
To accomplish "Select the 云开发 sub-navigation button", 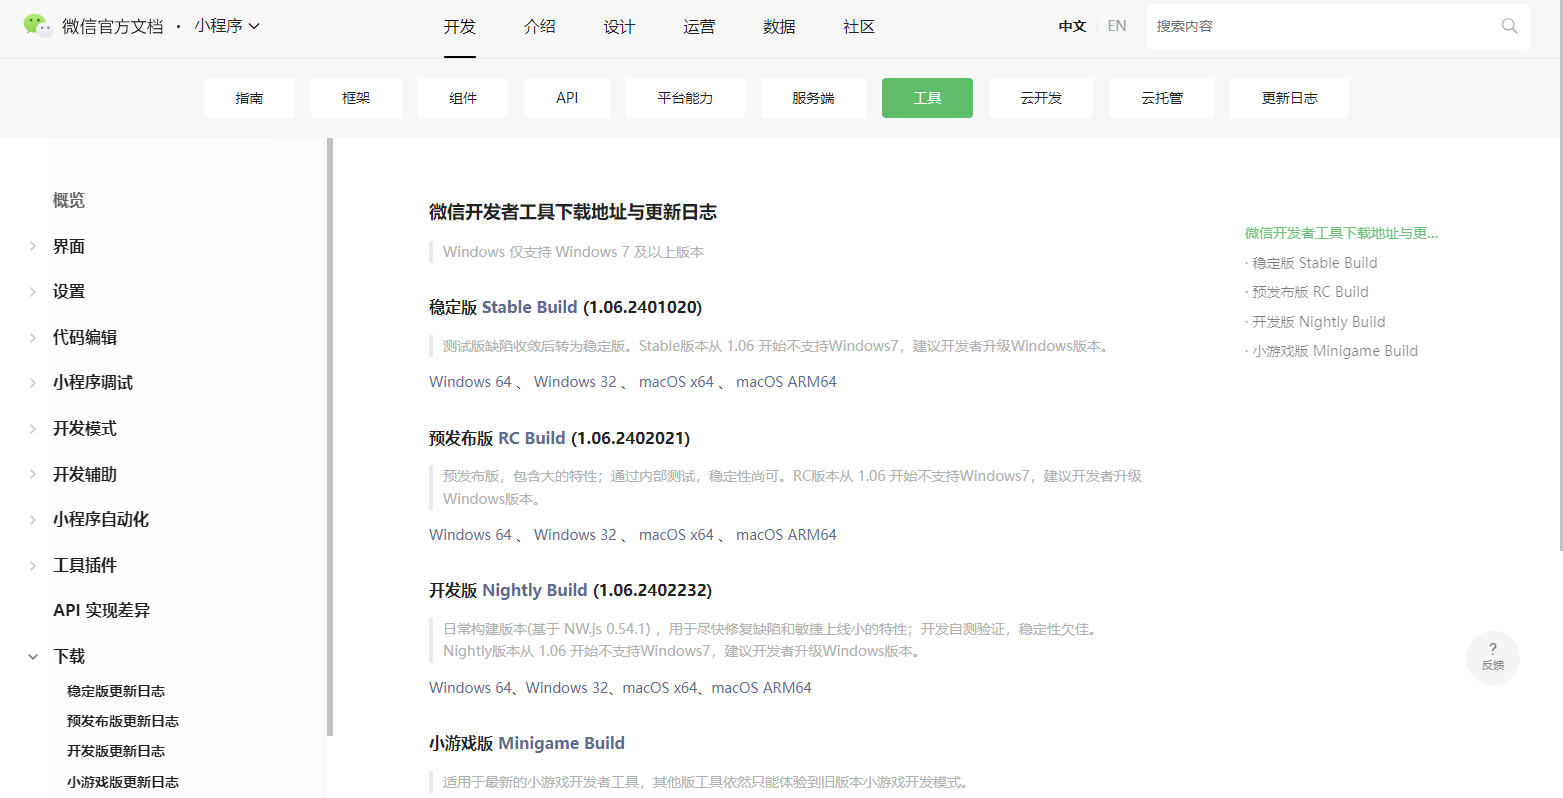I will point(1041,98).
